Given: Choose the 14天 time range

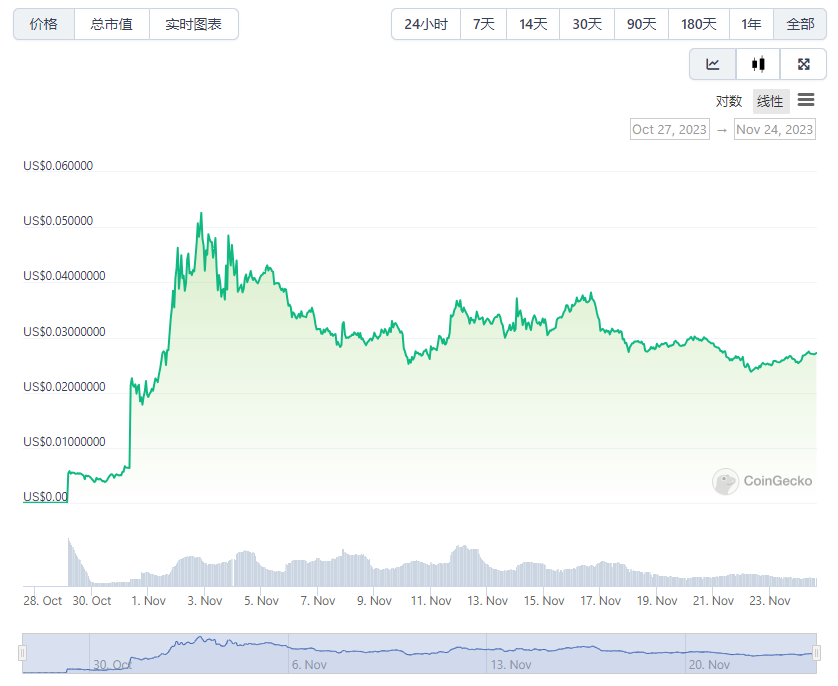Looking at the screenshot, I should pos(533,24).
